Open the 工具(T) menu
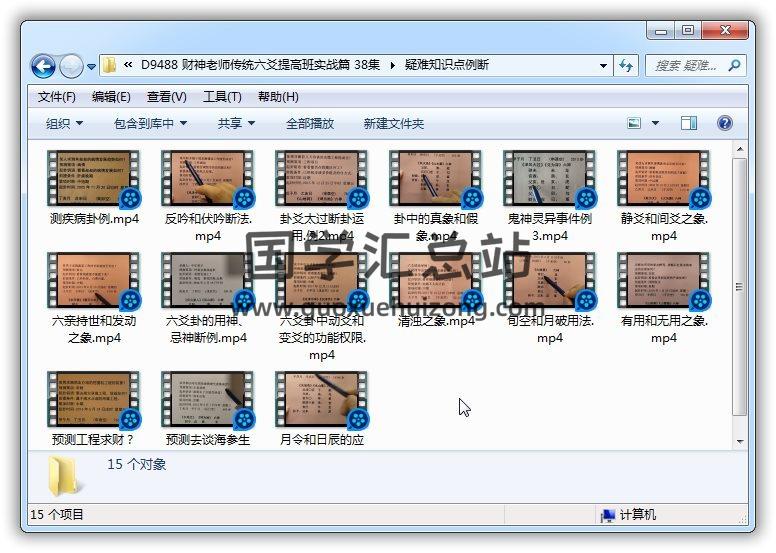The image size is (776, 553). tap(222, 97)
